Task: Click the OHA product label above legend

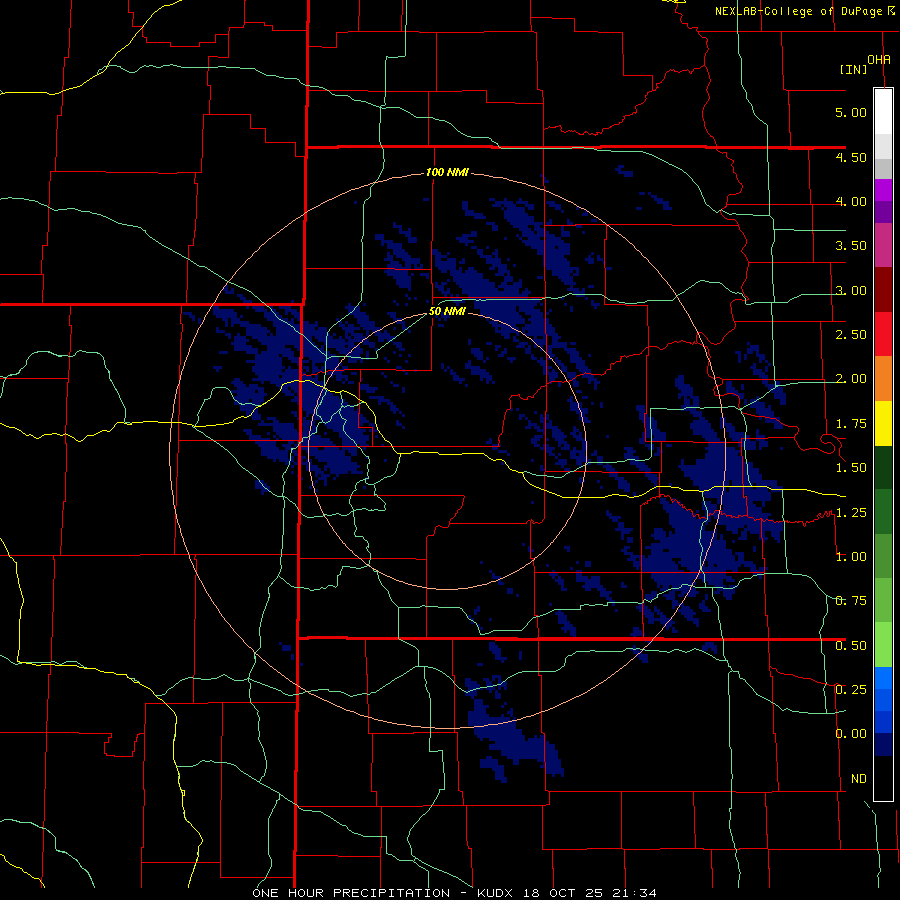Action: pyautogui.click(x=879, y=60)
